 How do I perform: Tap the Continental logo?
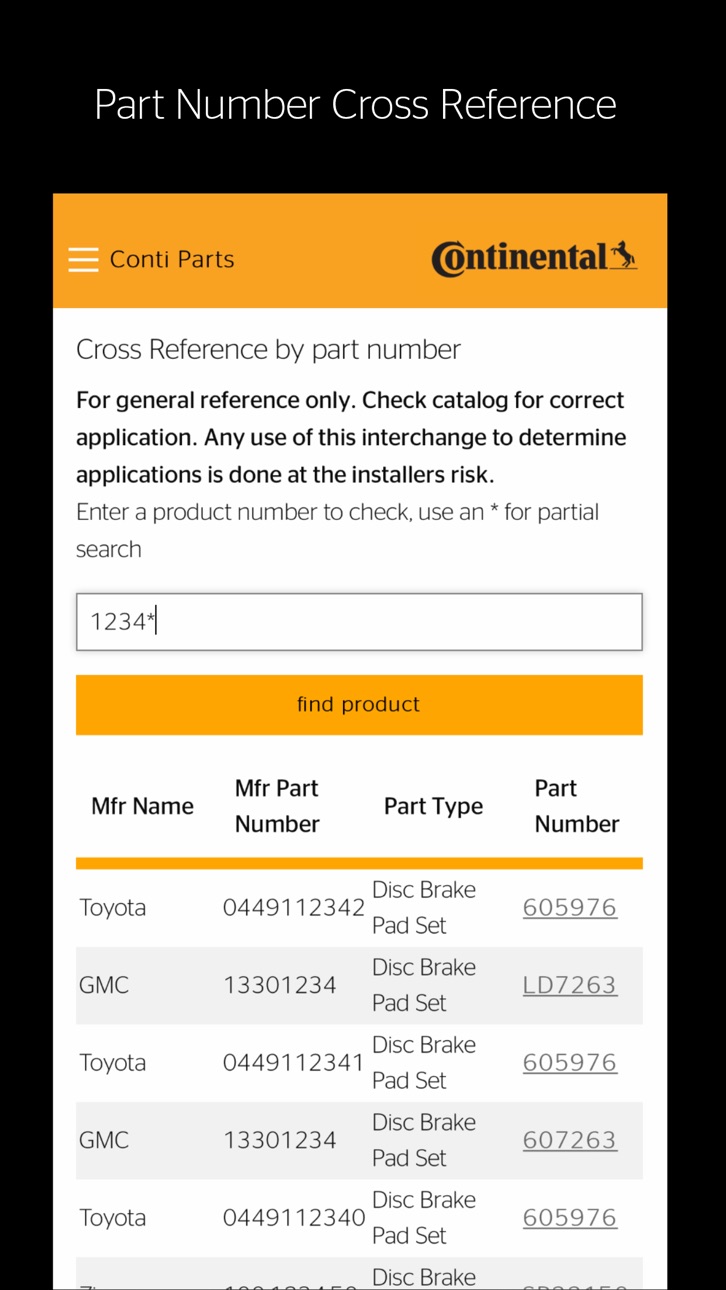coord(535,258)
